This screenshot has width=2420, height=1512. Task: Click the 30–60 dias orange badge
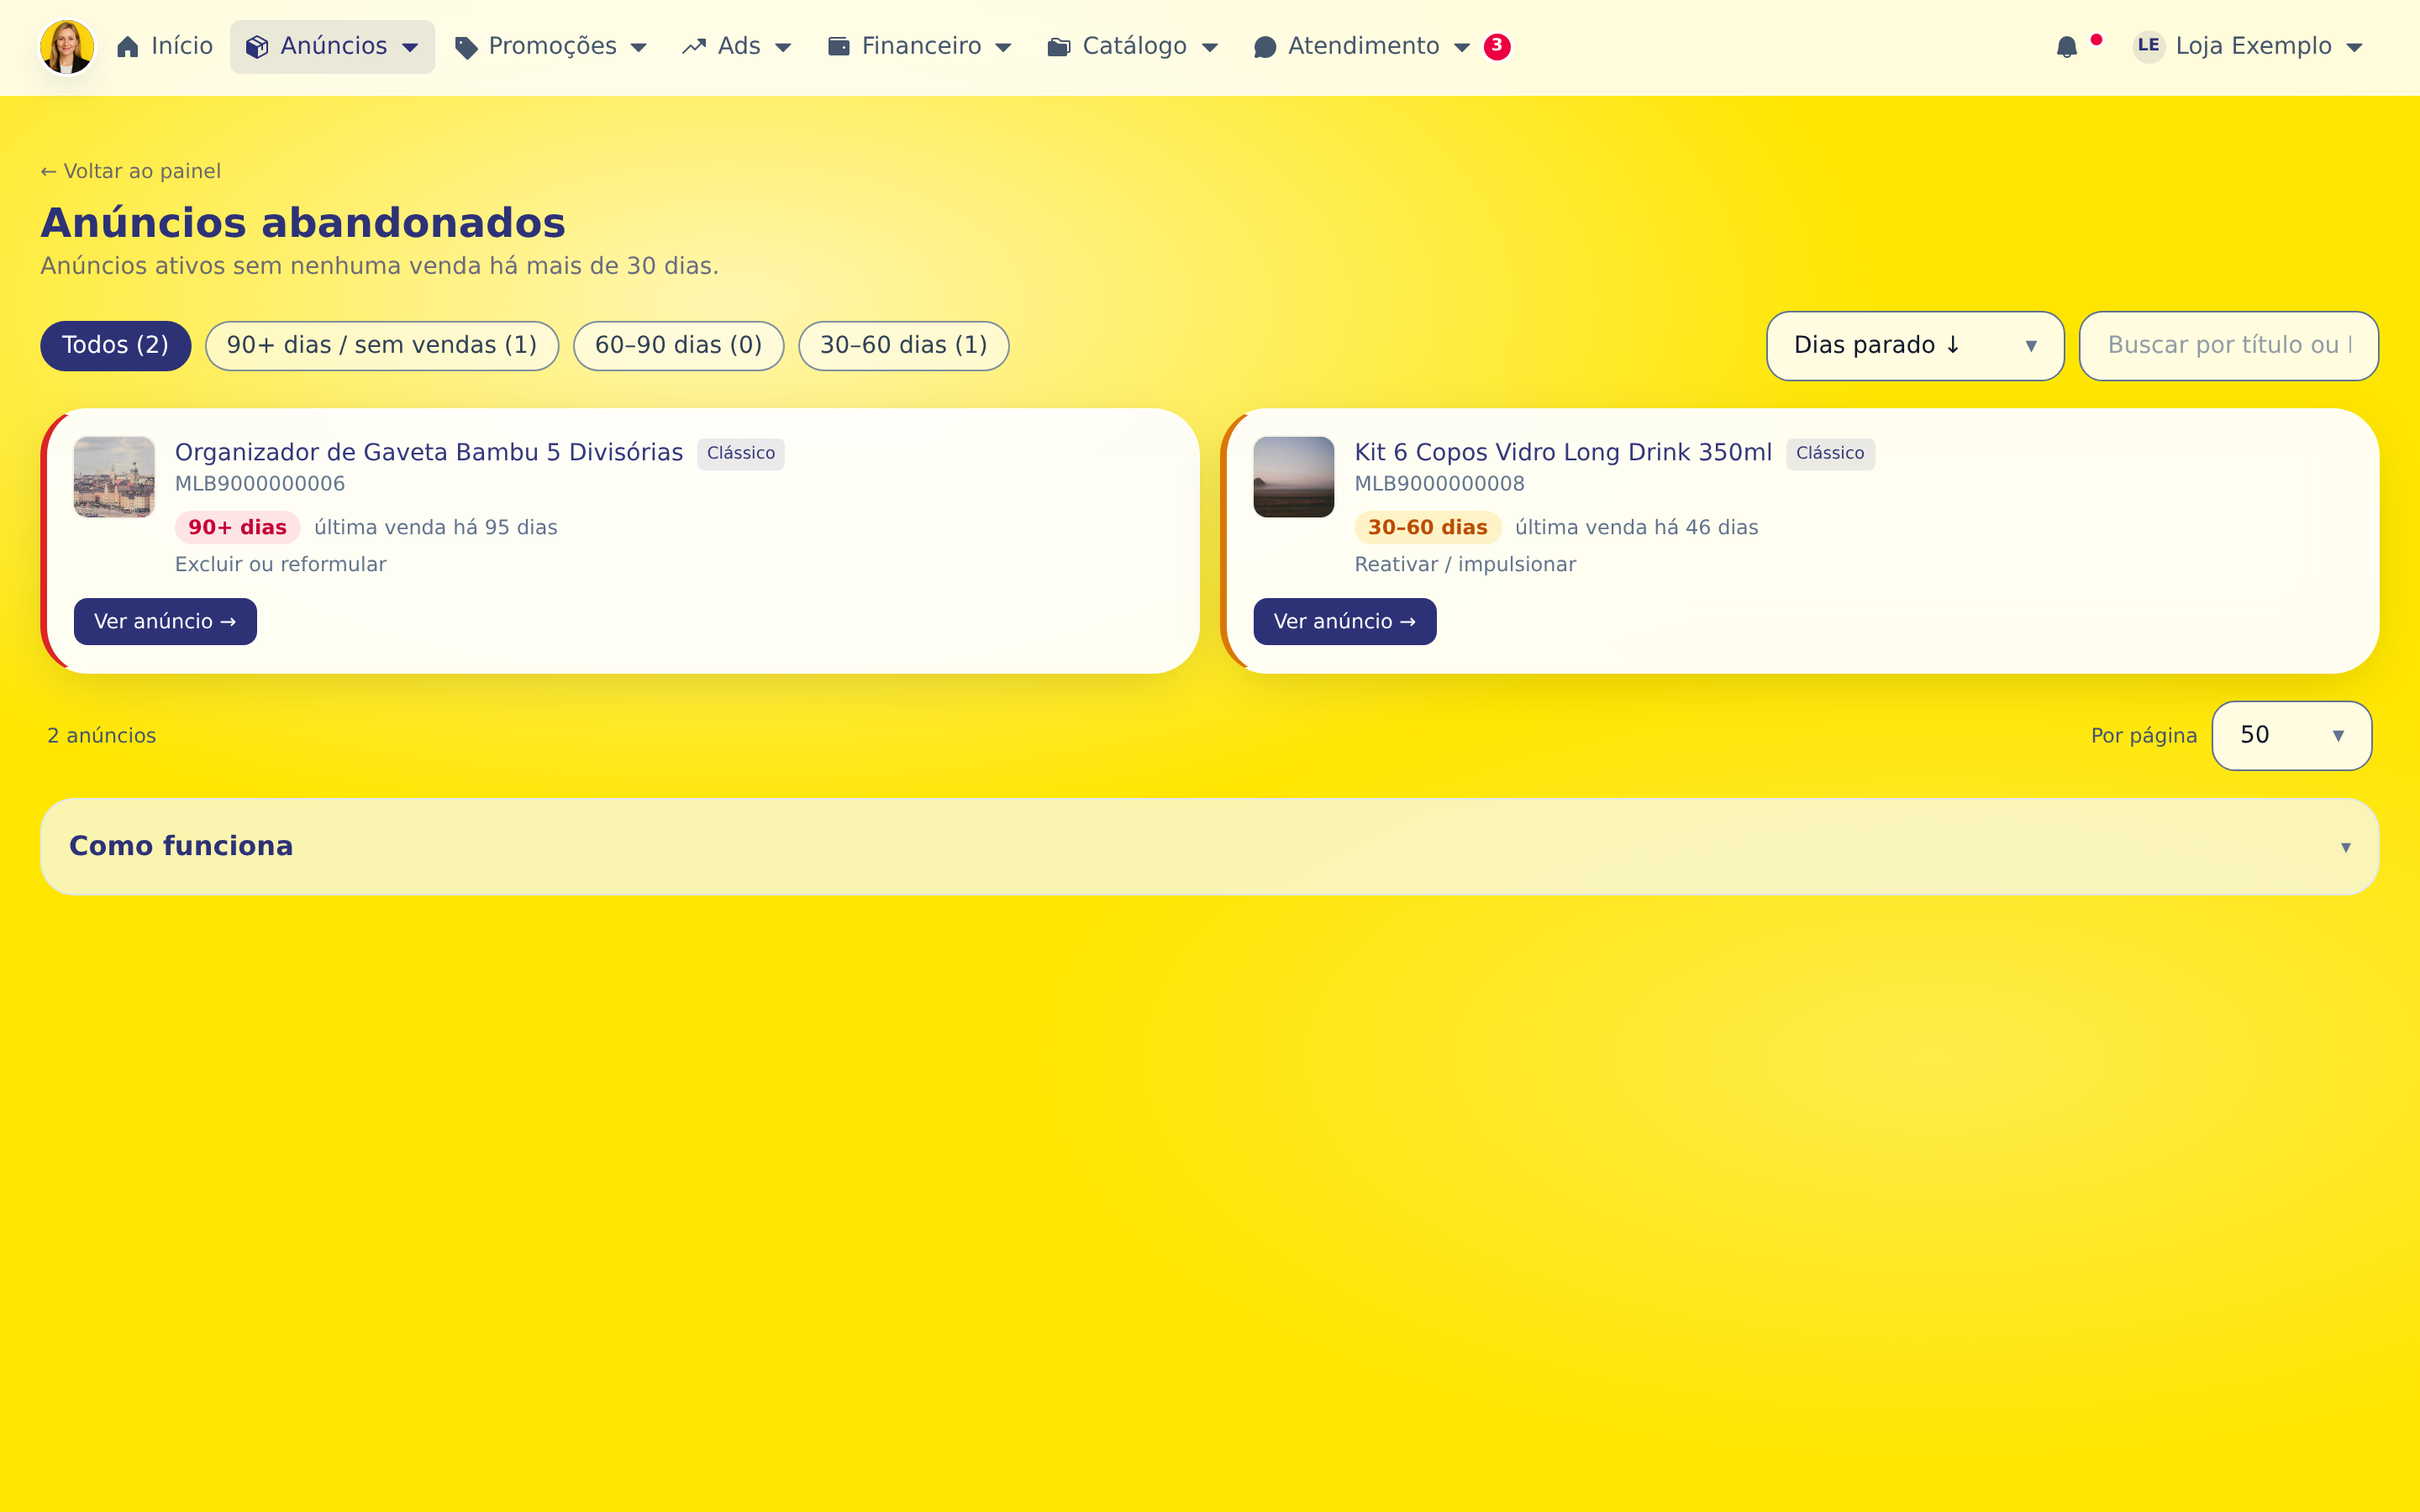point(1427,527)
